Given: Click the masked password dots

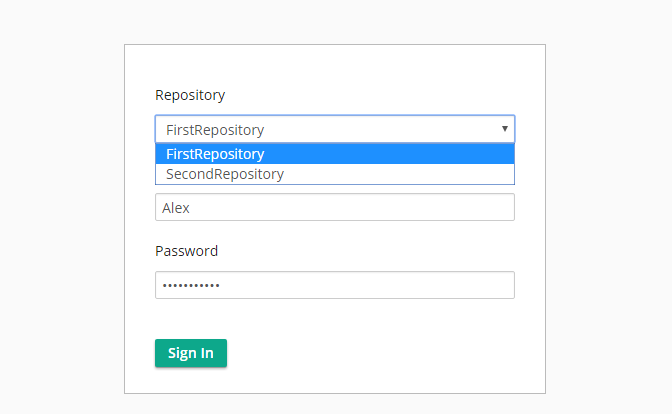Looking at the screenshot, I should click(x=191, y=285).
